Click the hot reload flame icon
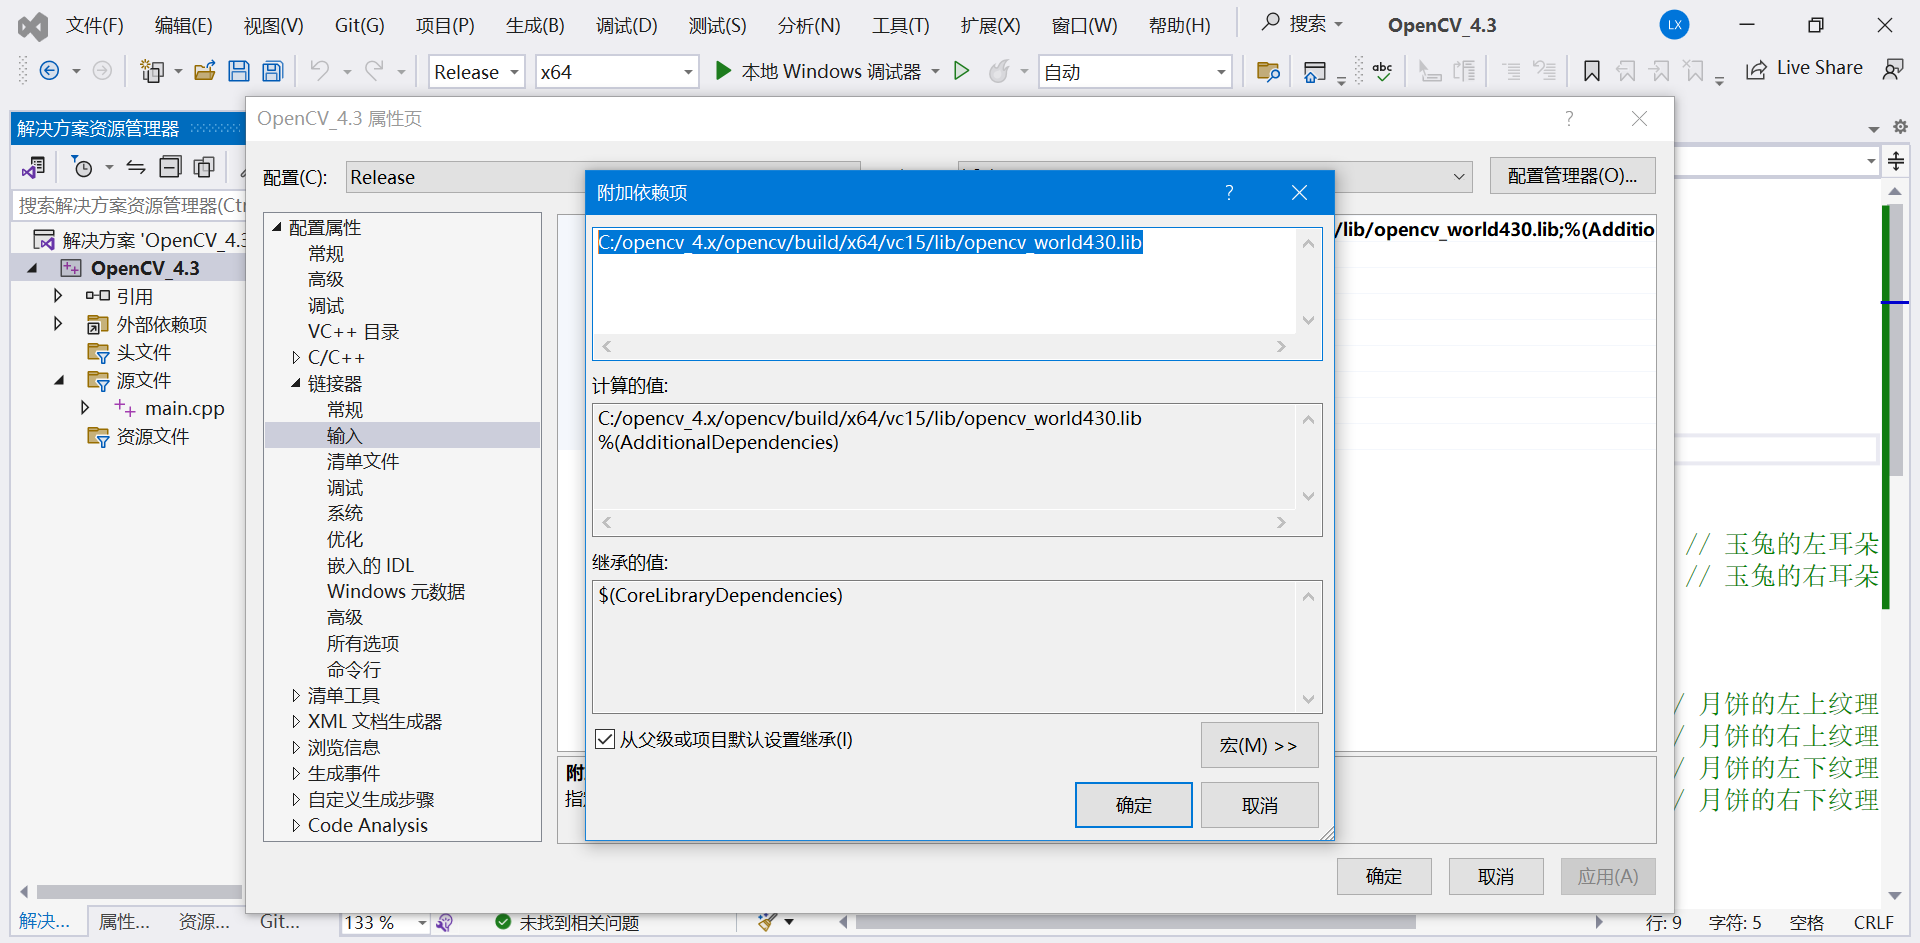The height and width of the screenshot is (943, 1920). point(998,71)
